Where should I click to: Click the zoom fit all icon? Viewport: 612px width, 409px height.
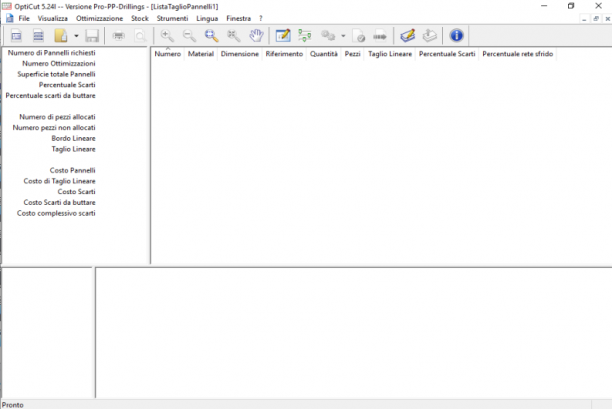(x=234, y=36)
